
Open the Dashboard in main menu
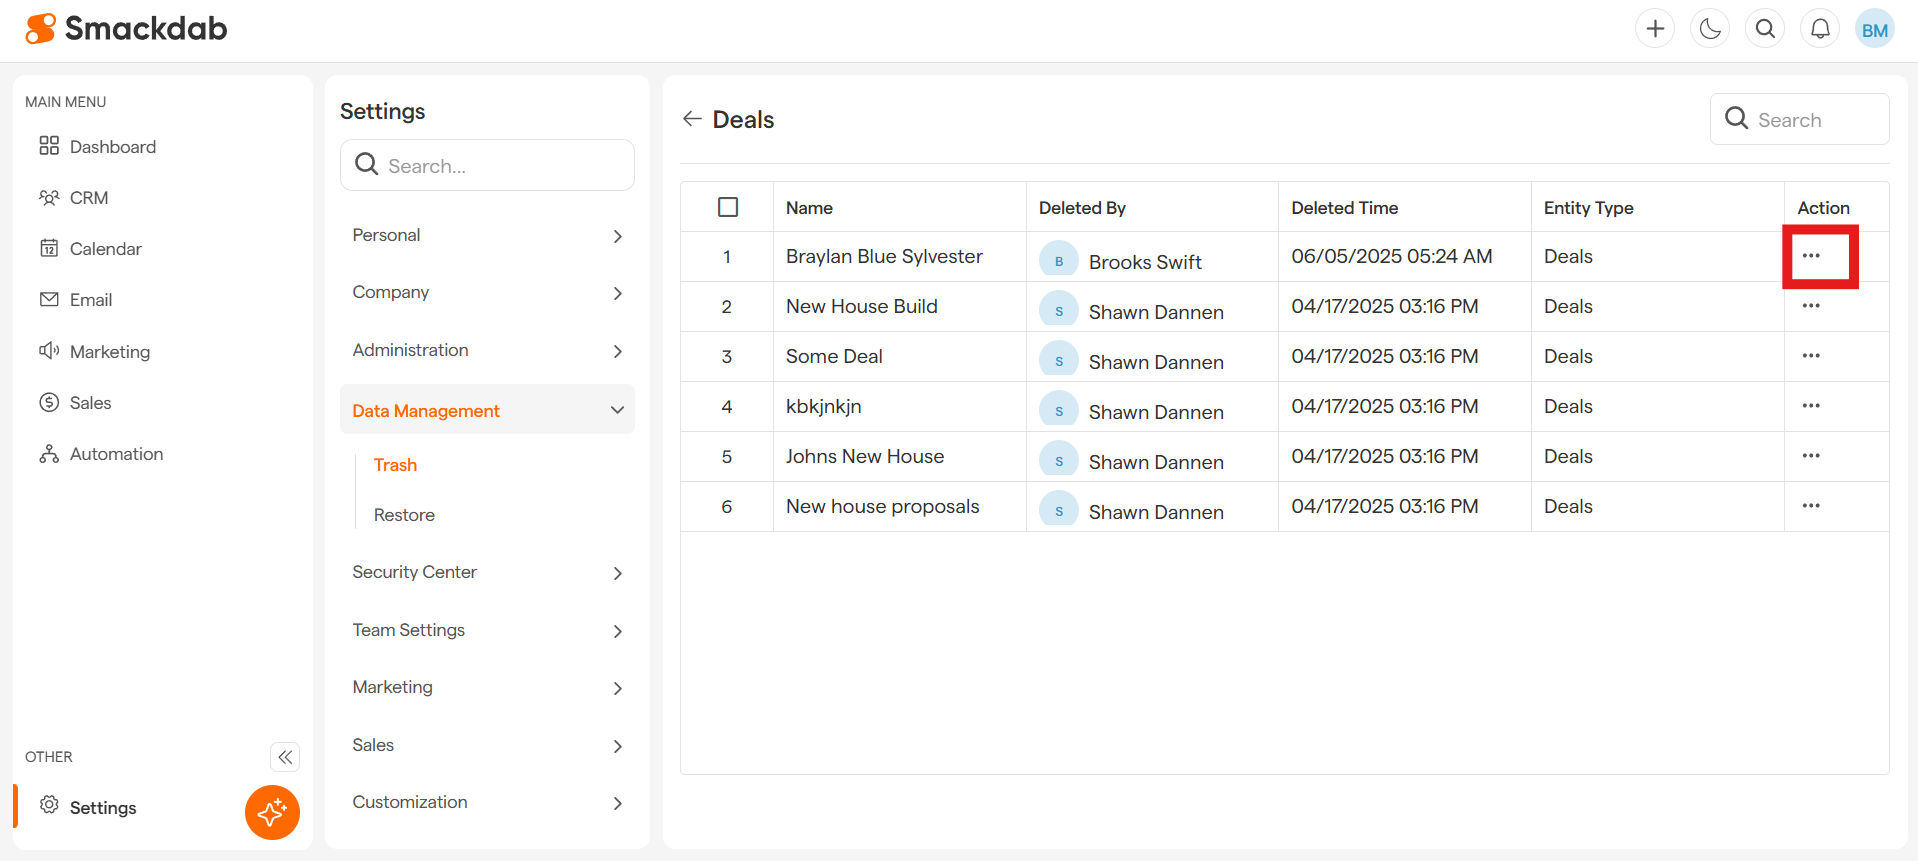pos(112,147)
